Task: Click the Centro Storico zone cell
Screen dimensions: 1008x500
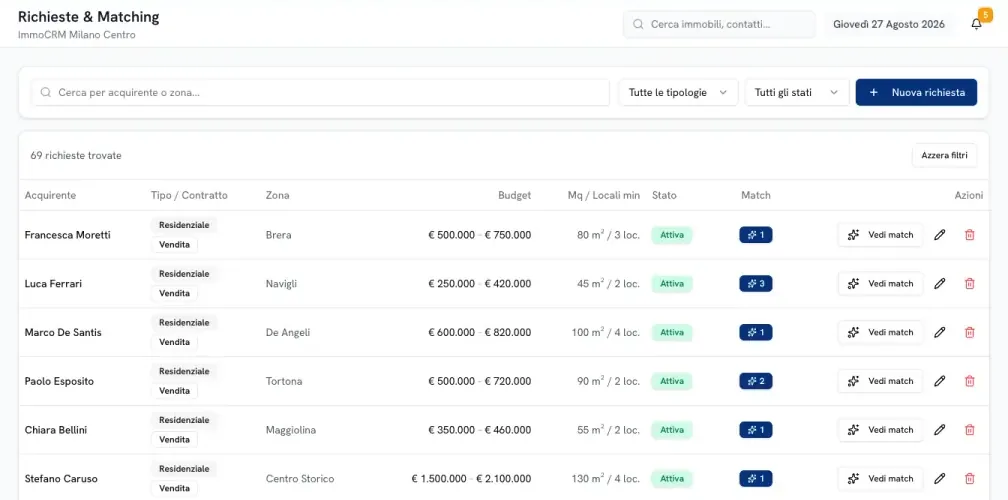Action: click(300, 479)
